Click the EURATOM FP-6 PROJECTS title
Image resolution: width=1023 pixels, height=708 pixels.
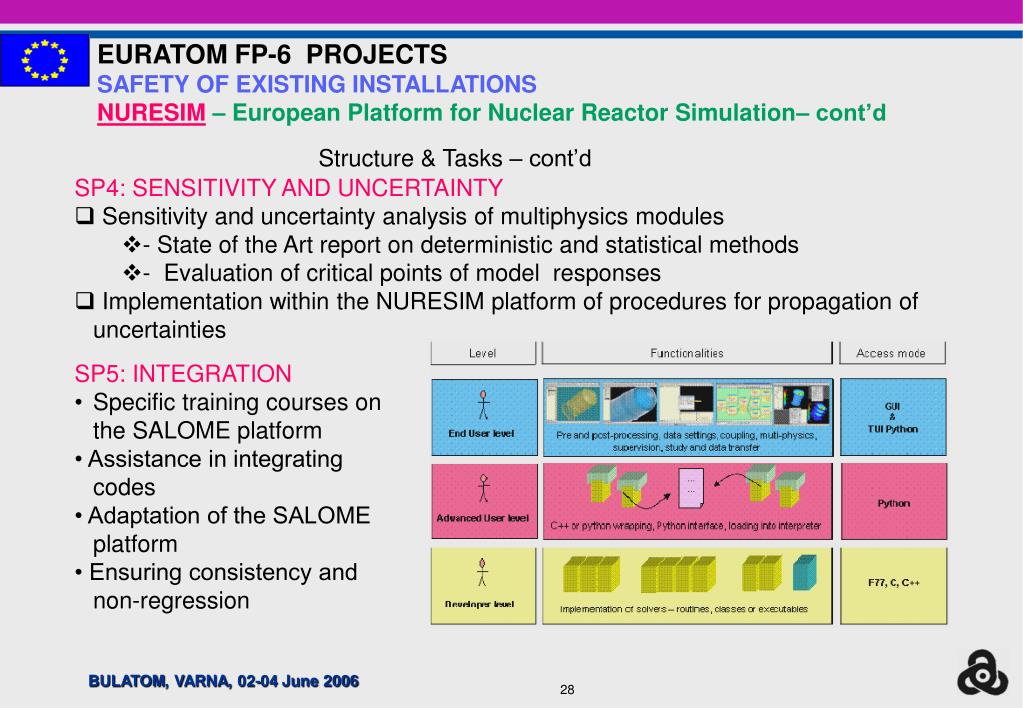pyautogui.click(x=272, y=55)
